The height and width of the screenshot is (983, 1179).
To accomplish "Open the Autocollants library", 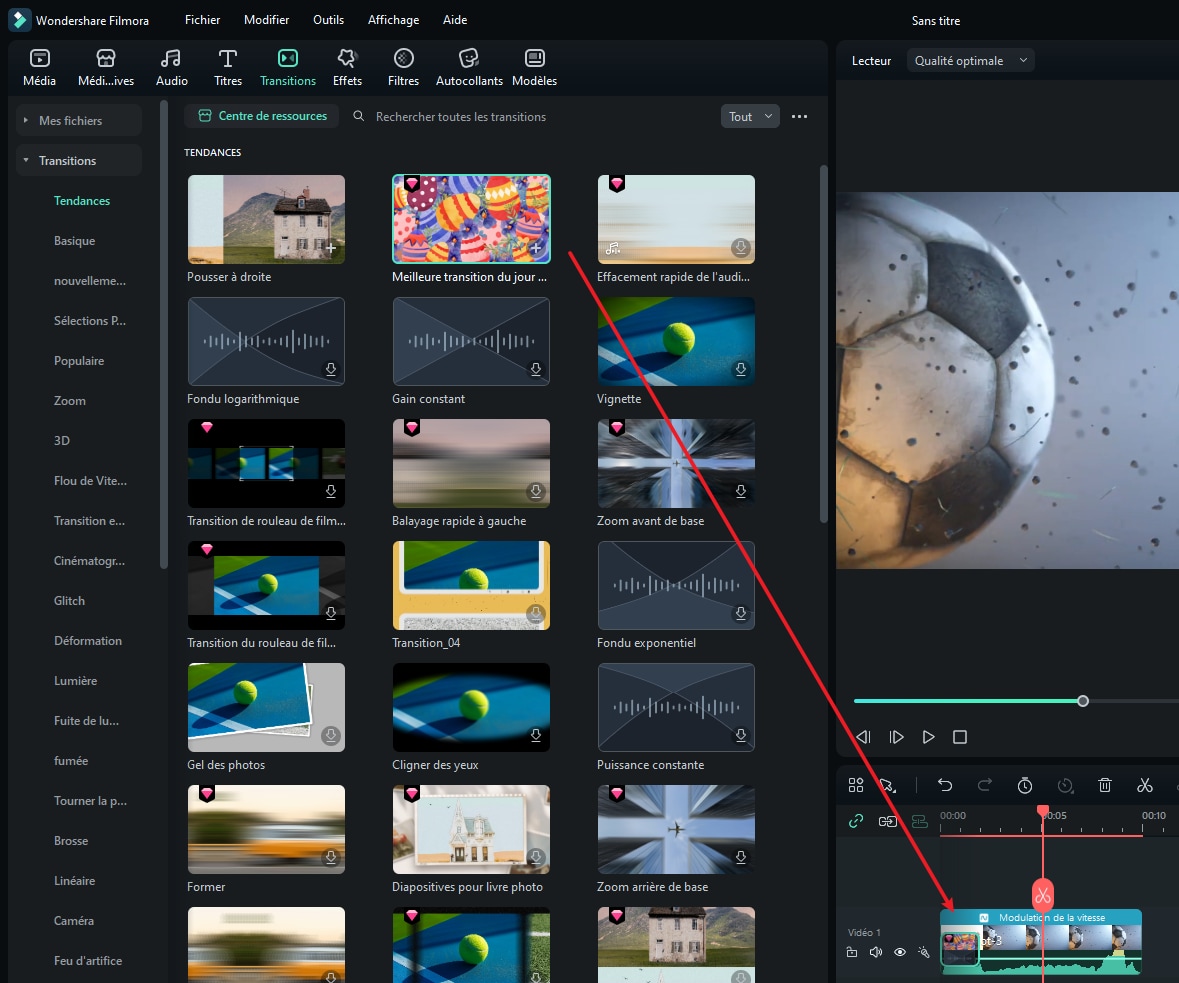I will tap(469, 68).
